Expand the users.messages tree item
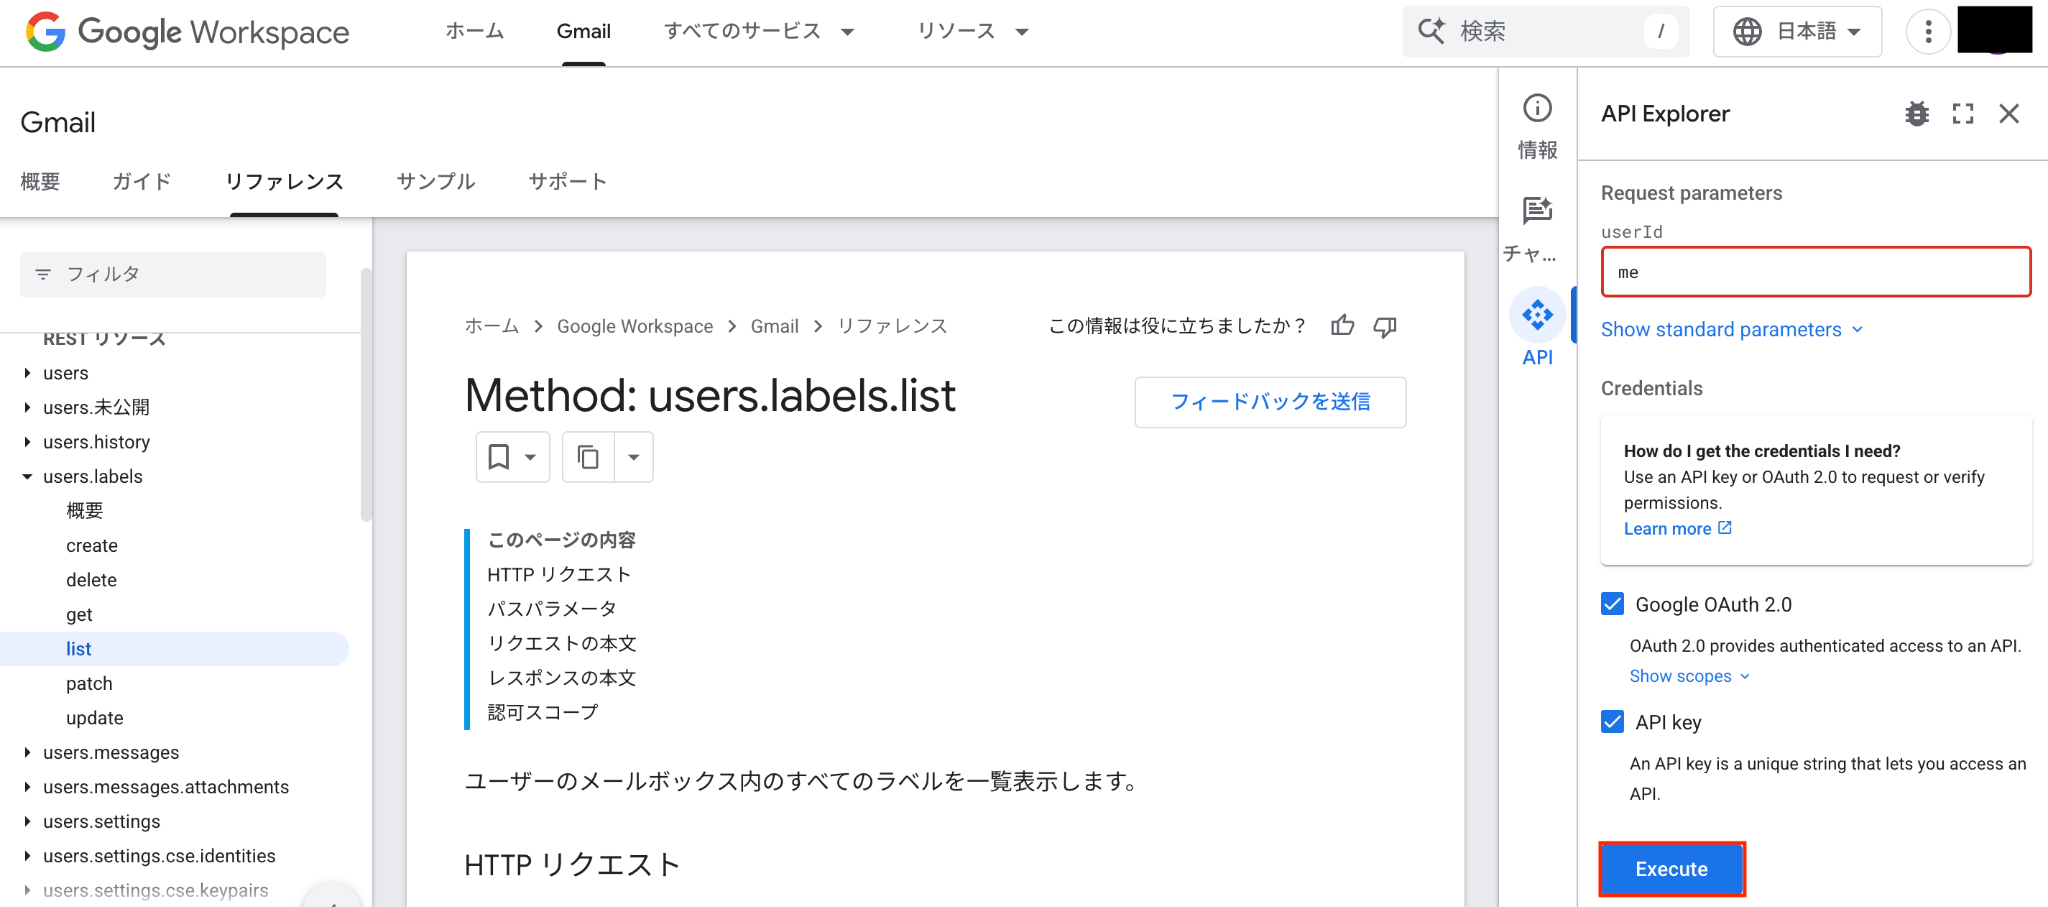Viewport: 2048px width, 907px height. tap(27, 753)
